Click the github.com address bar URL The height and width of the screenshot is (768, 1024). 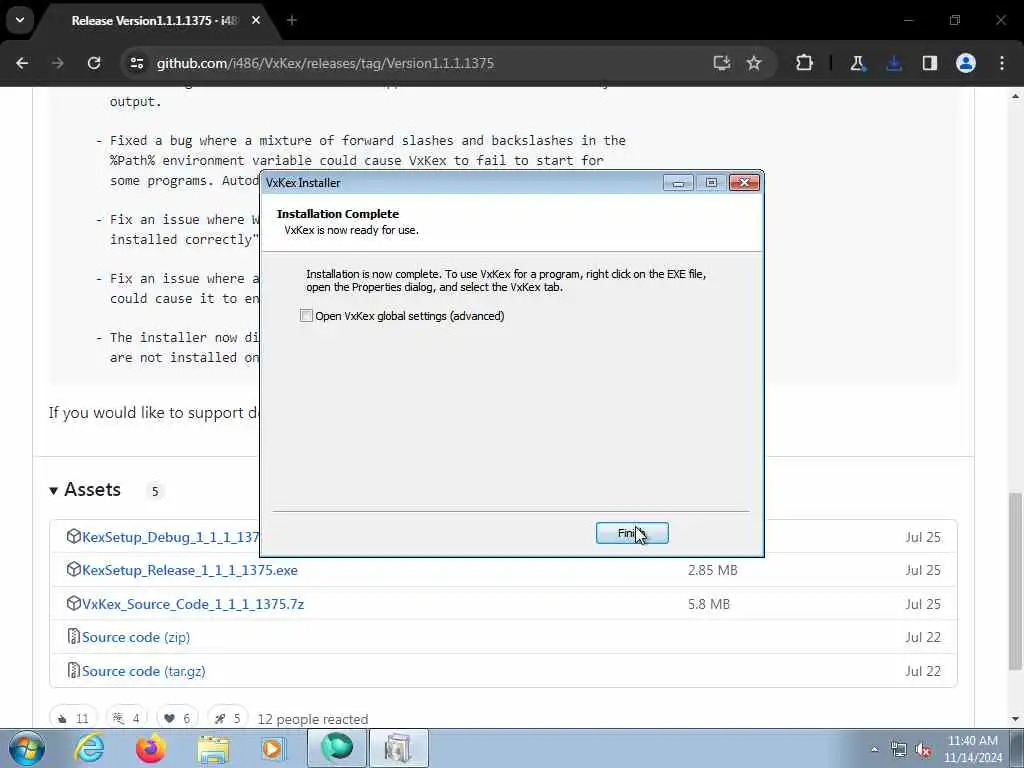[x=325, y=63]
